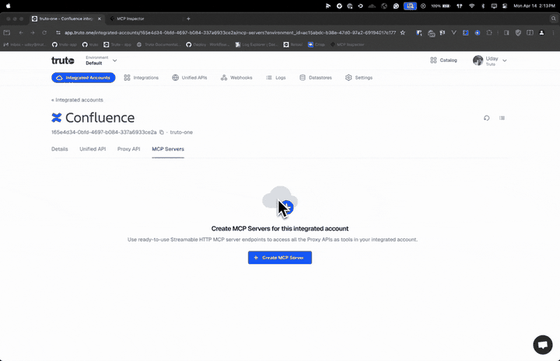Image resolution: width=560 pixels, height=361 pixels.
Task: Copy the integrated account ID
Action: (x=161, y=132)
